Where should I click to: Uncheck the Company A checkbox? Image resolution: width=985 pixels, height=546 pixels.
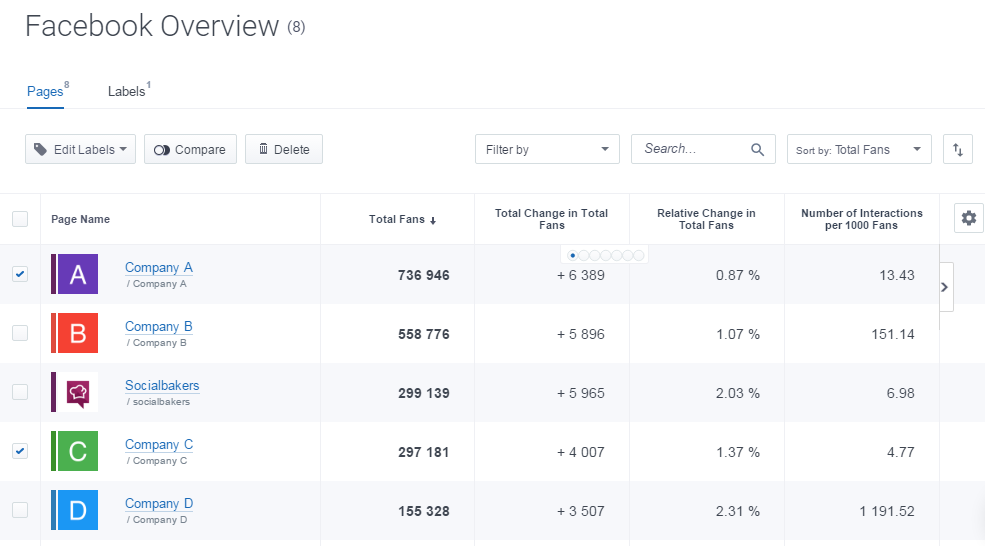coord(20,274)
